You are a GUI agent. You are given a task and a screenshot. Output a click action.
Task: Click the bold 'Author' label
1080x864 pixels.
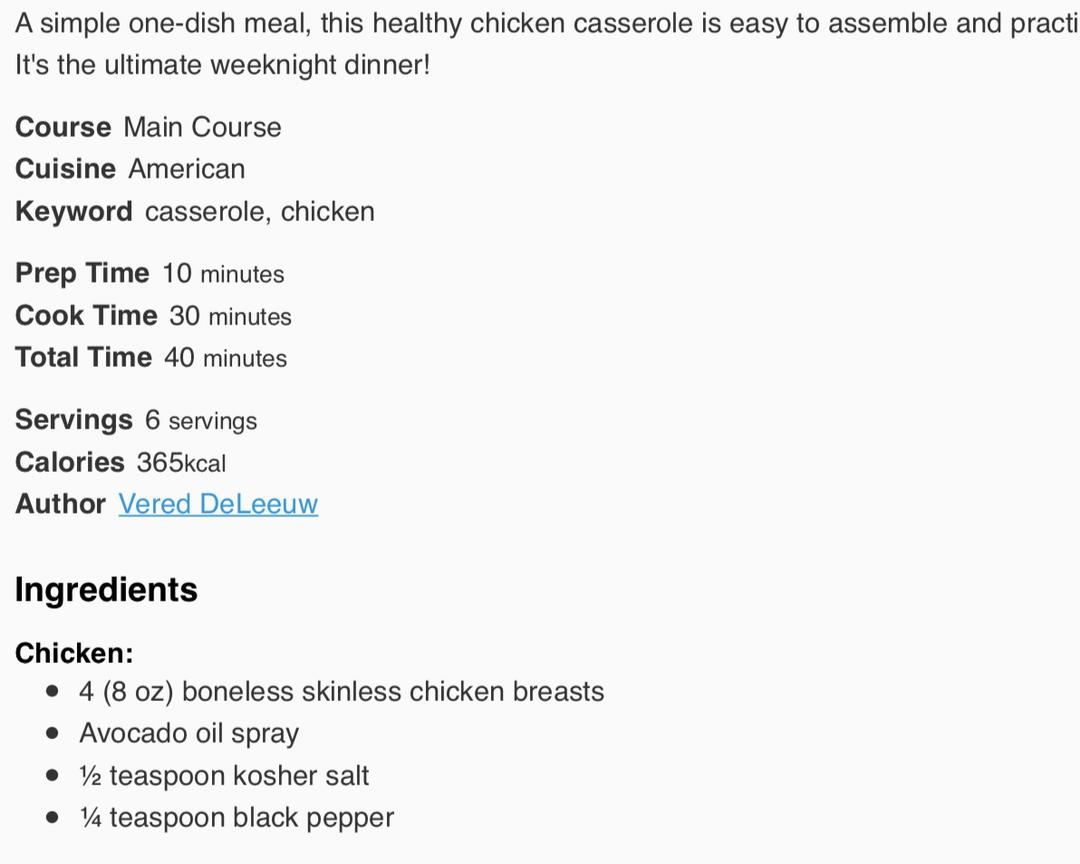tap(60, 504)
